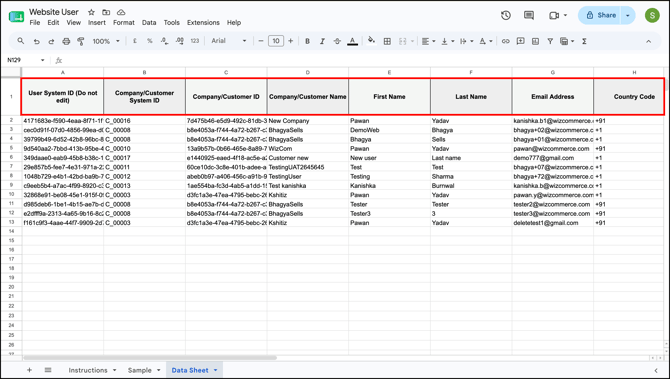Open the fill color picker
This screenshot has height=379, width=670.
(x=371, y=40)
